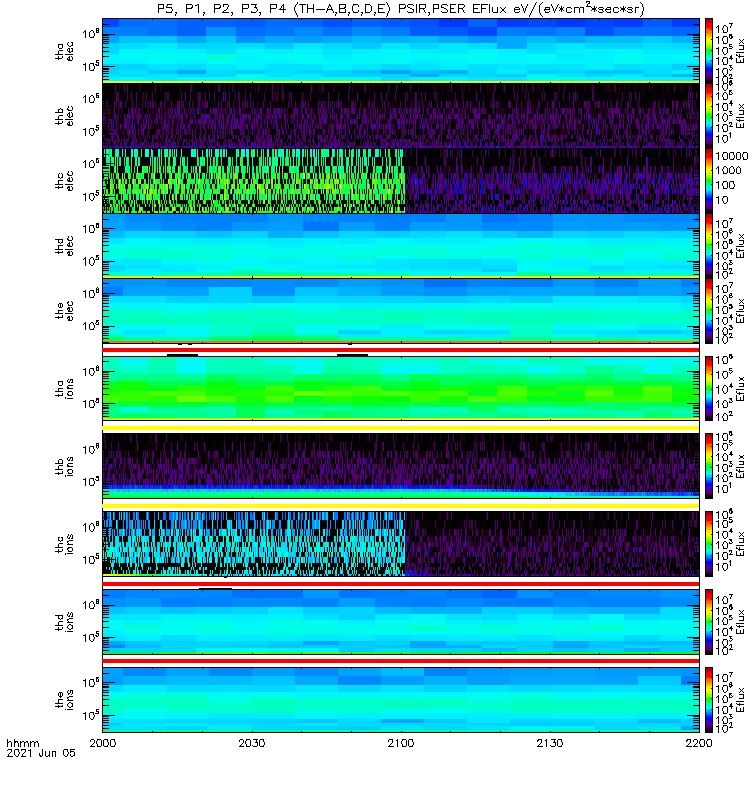Click the Eflux label beside "the ions" colorbar
The width and height of the screenshot is (750, 800).
pyautogui.click(x=741, y=699)
